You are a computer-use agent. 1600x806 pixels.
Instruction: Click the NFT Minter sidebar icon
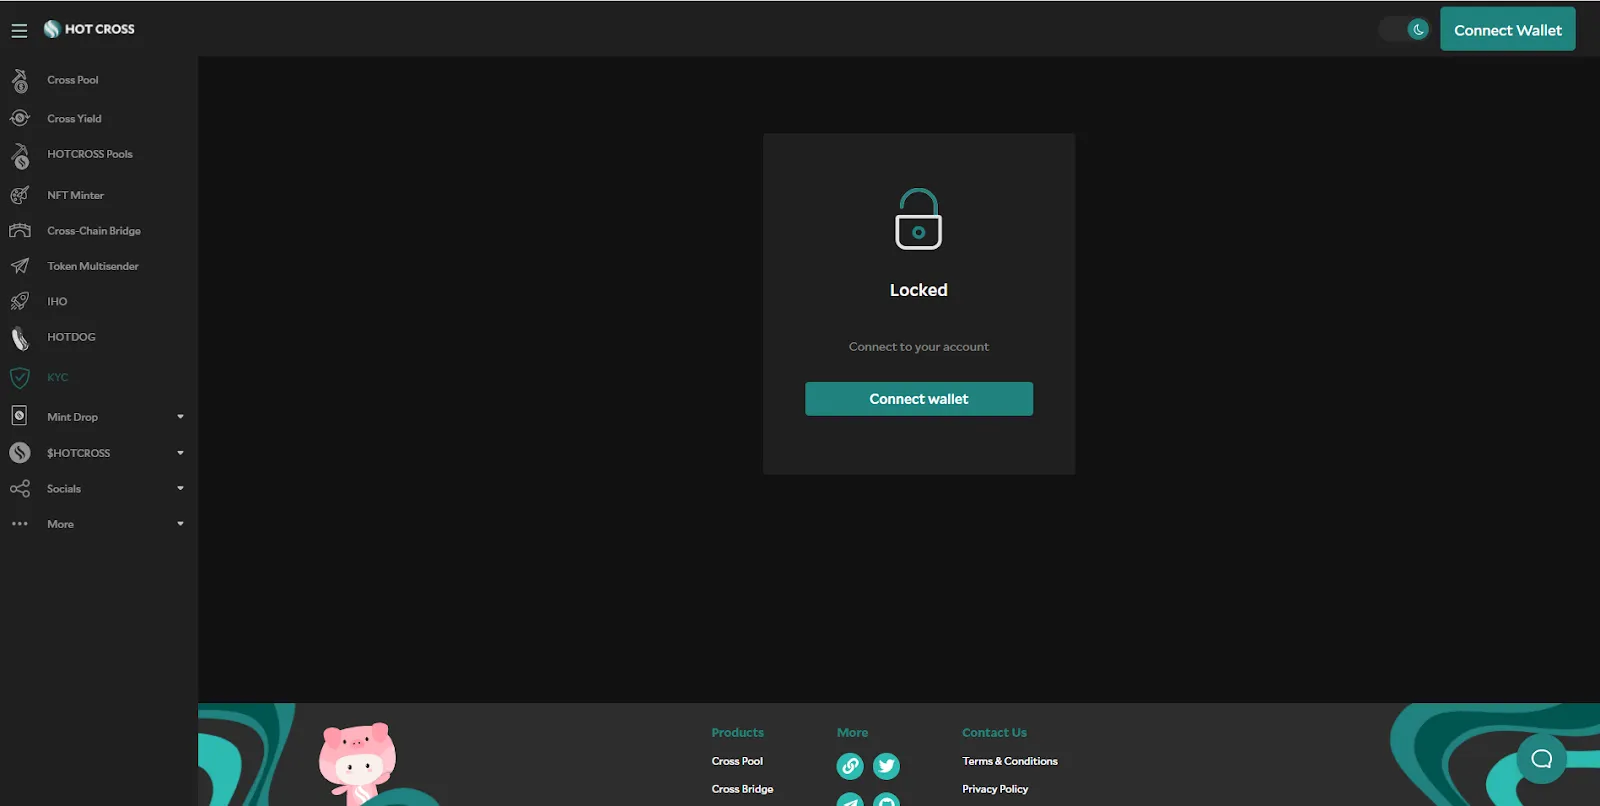click(x=20, y=195)
